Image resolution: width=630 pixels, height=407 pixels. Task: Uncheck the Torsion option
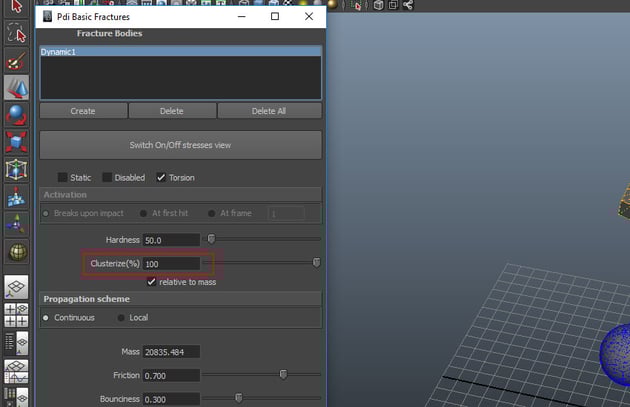click(x=161, y=178)
